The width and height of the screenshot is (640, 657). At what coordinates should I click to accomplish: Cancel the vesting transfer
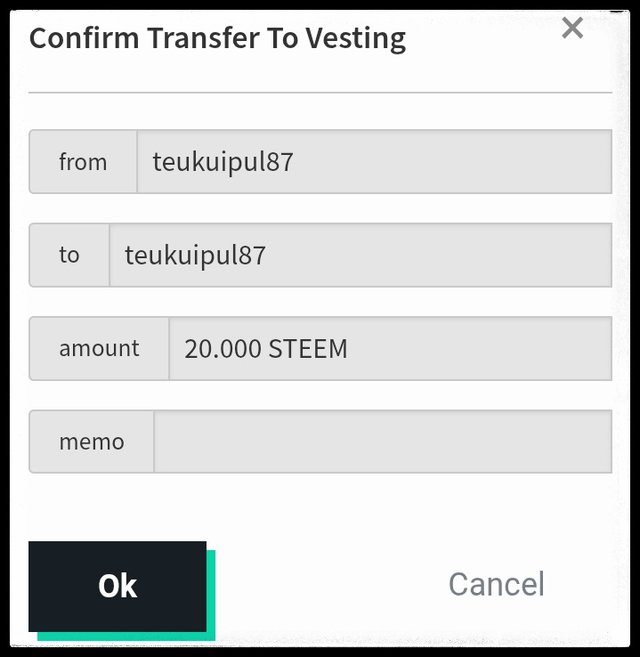click(x=496, y=584)
